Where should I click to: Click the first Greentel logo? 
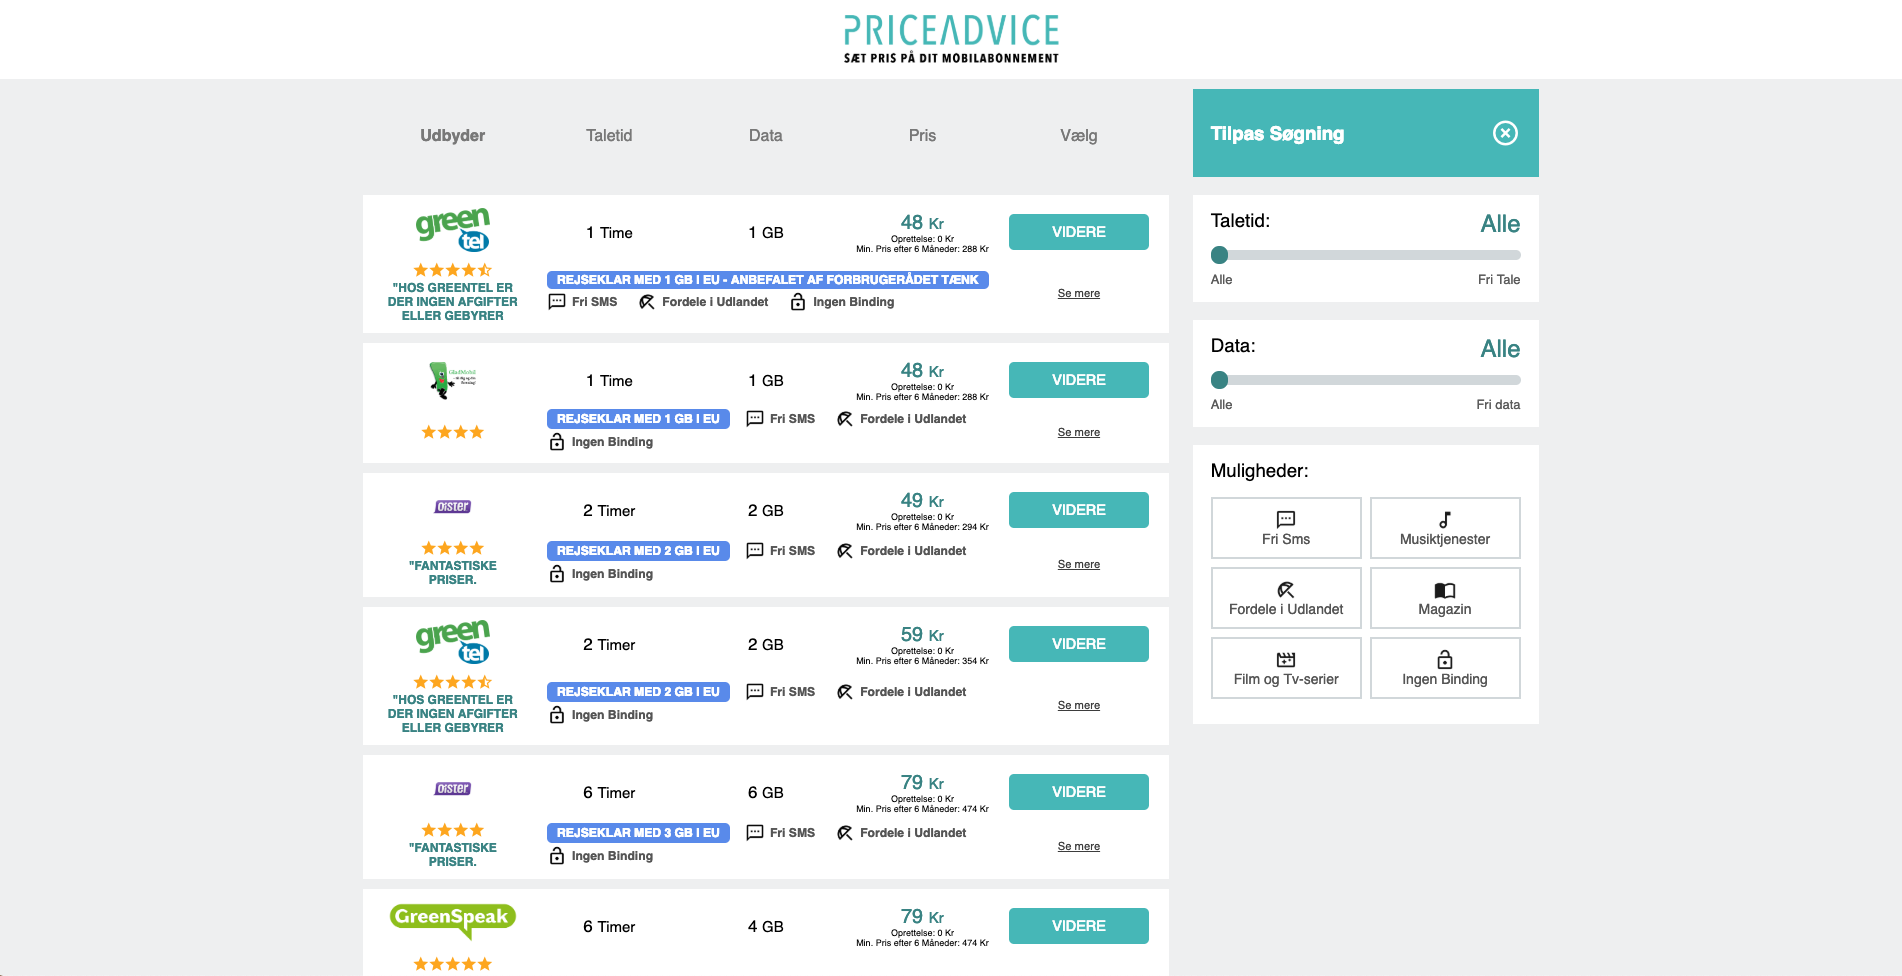pyautogui.click(x=453, y=229)
